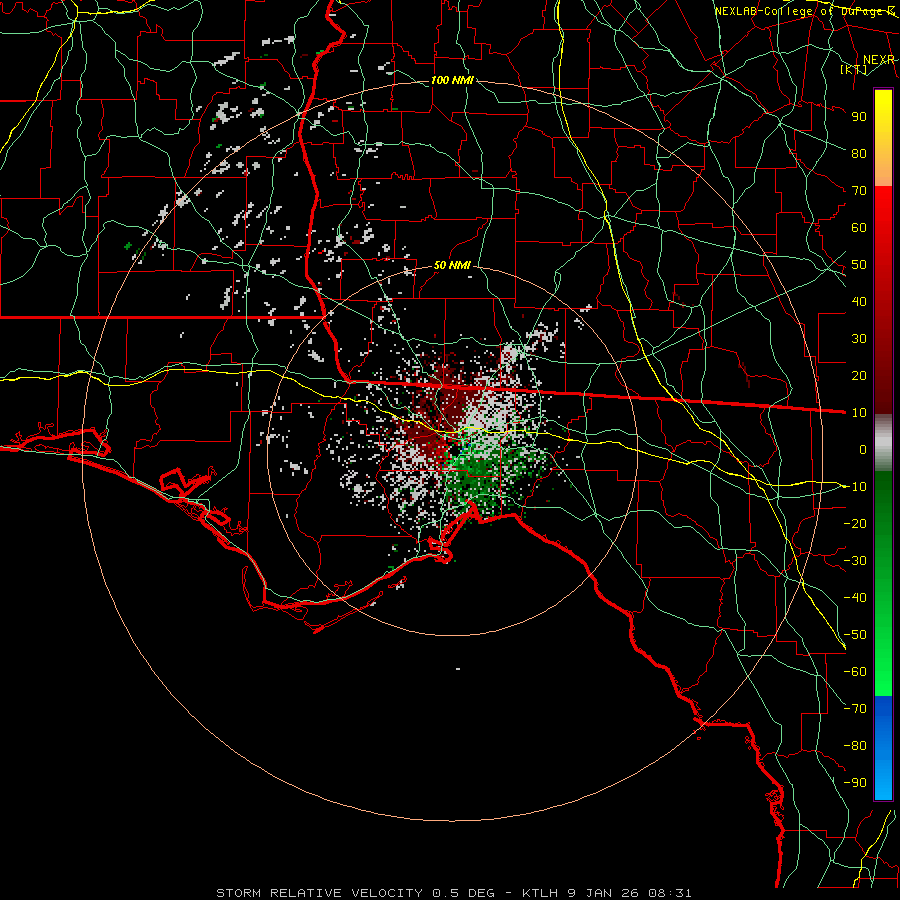
Task: Click the 50 value on the velocity scale
Action: click(x=859, y=265)
